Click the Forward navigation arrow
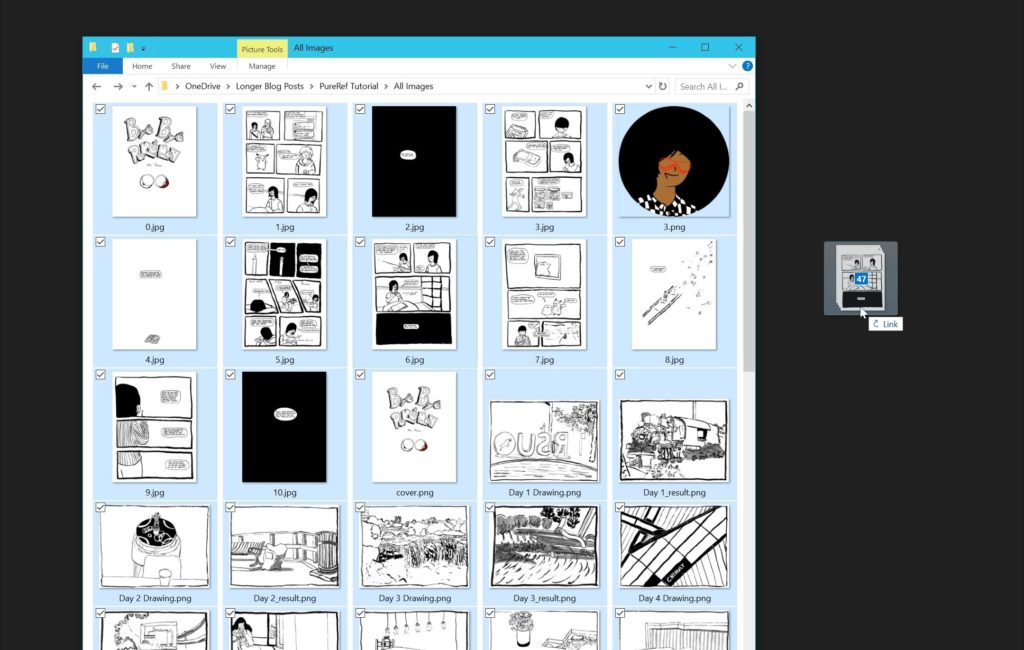This screenshot has width=1024, height=650. coord(118,86)
